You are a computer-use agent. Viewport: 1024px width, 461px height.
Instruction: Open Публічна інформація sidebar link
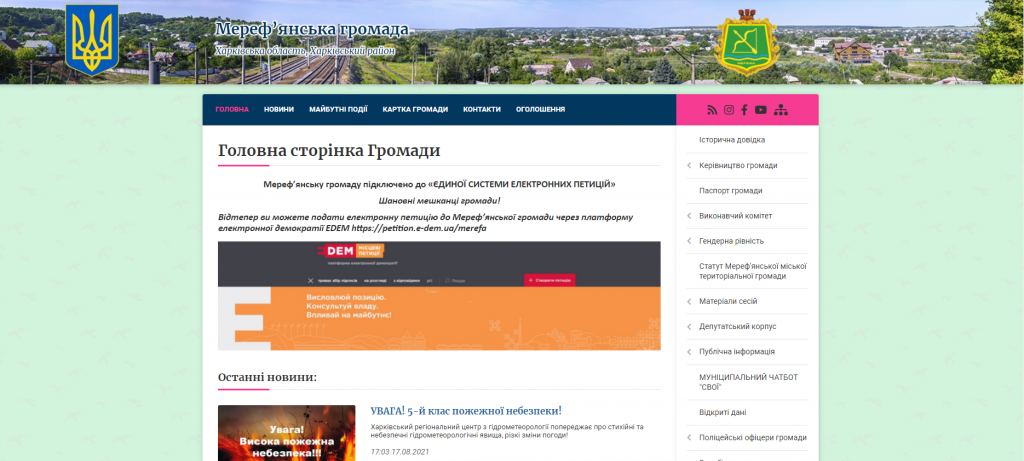click(737, 352)
